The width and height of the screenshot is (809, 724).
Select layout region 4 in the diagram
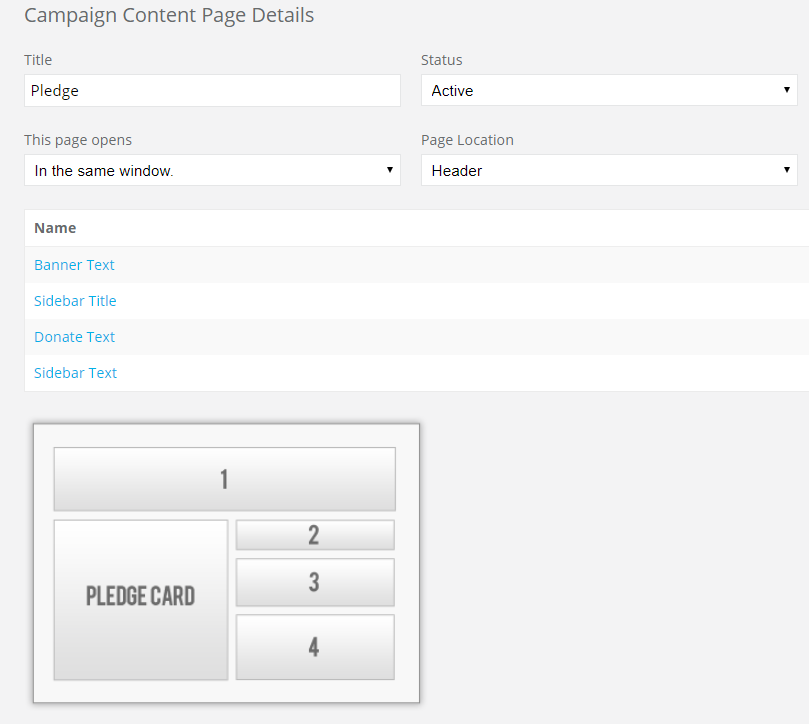[x=315, y=647]
